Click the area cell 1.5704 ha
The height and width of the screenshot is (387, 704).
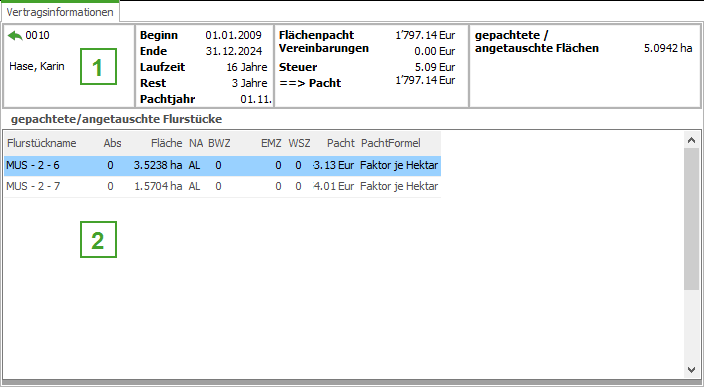[x=158, y=186]
